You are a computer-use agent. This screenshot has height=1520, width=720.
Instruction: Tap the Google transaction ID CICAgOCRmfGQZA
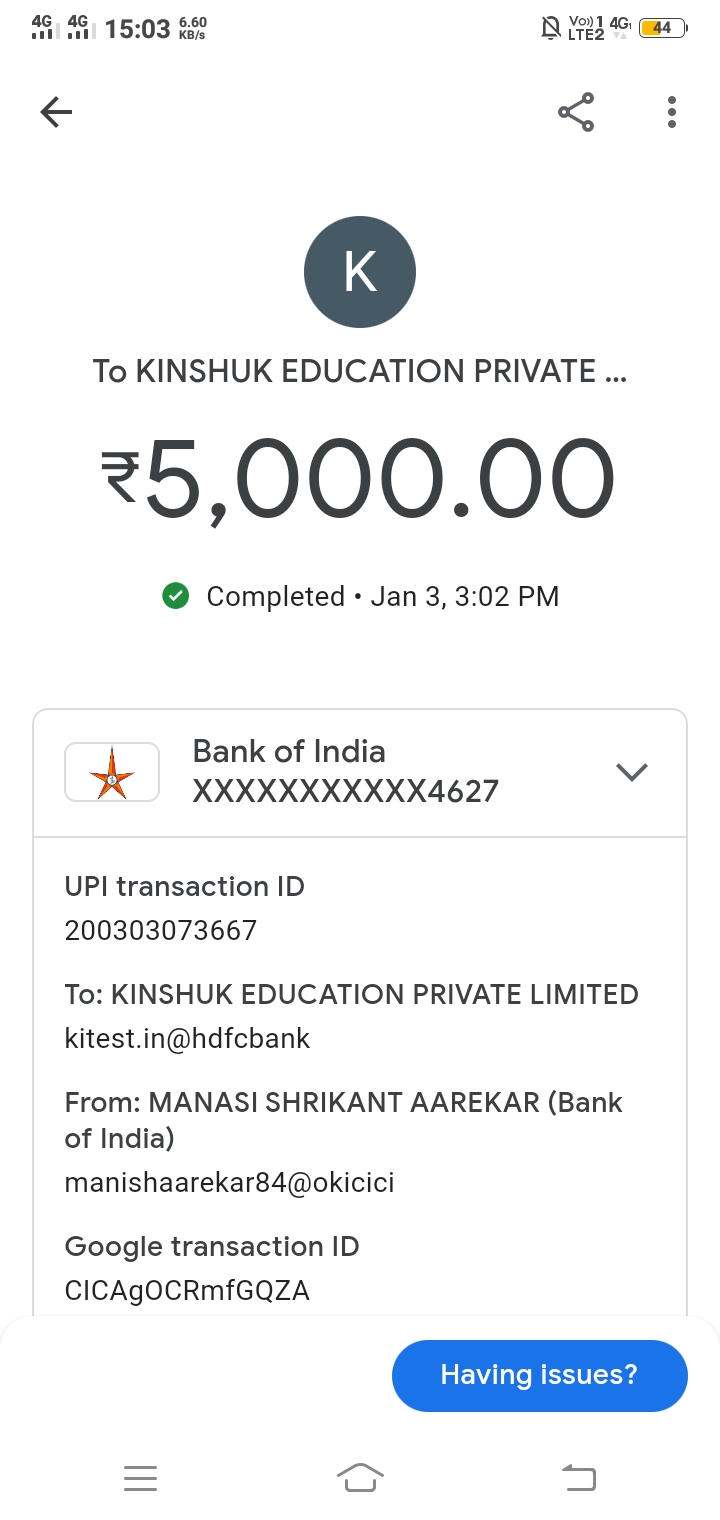(x=187, y=1291)
